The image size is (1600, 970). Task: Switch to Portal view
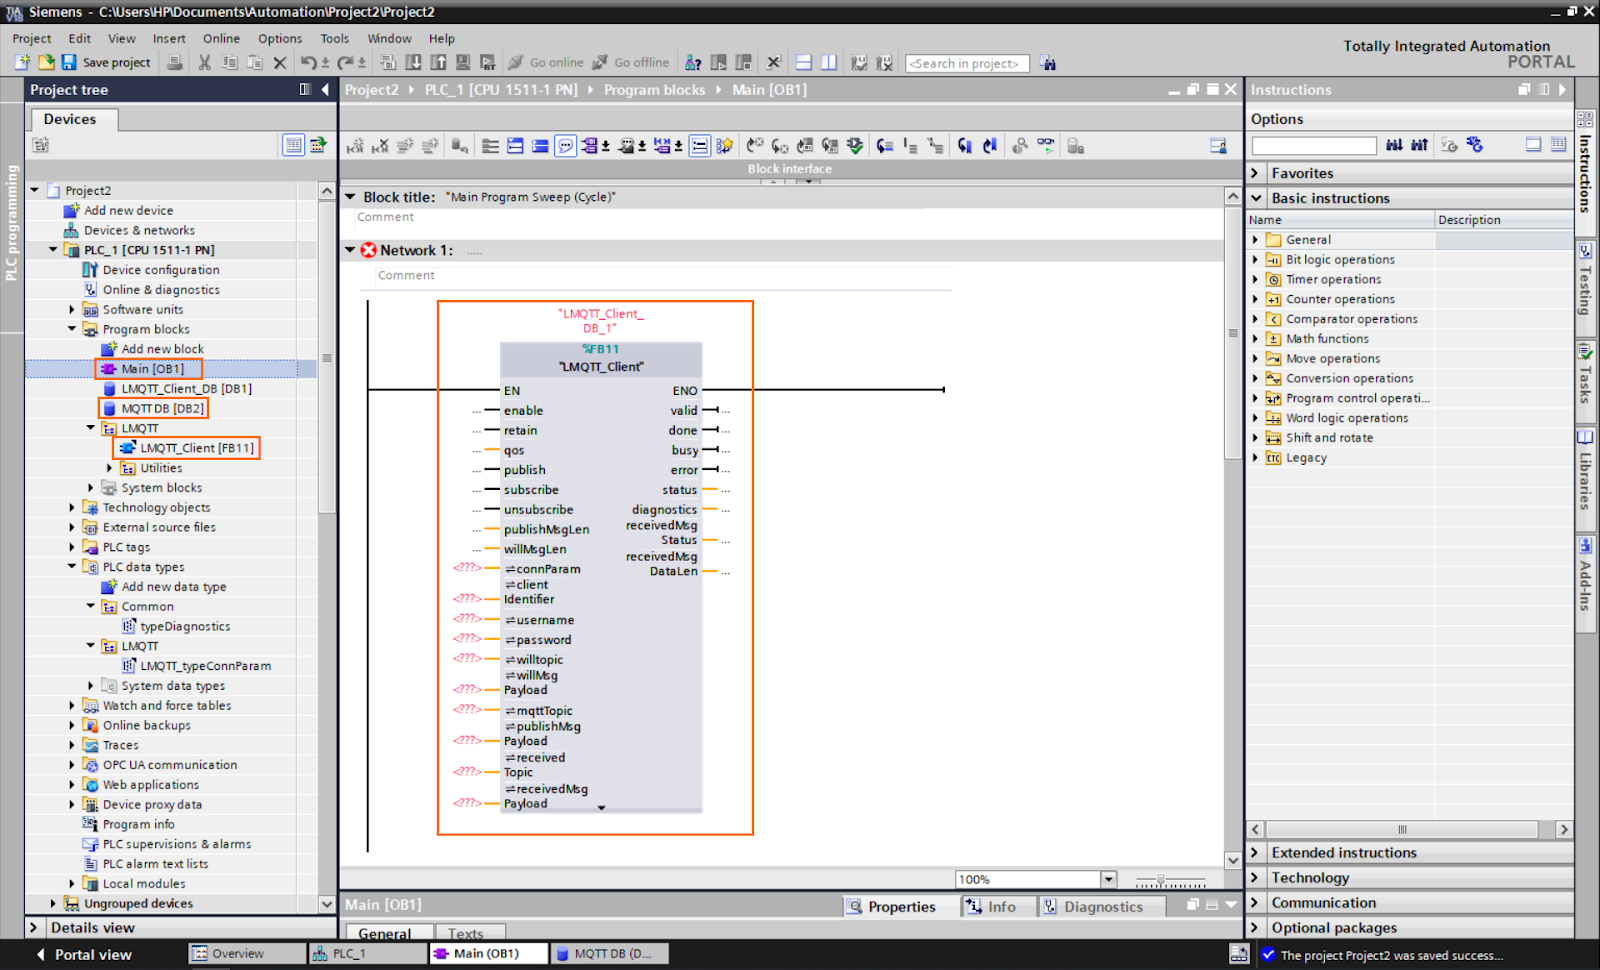point(86,954)
